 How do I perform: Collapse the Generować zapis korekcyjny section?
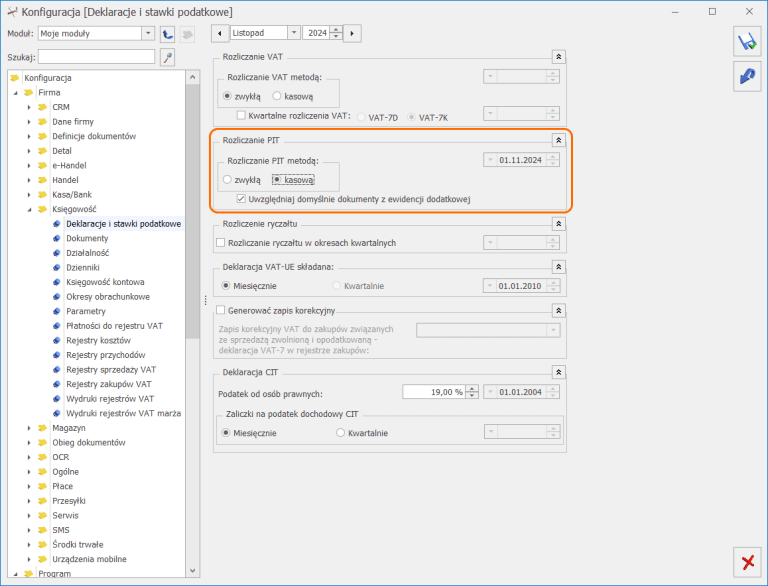coord(558,311)
